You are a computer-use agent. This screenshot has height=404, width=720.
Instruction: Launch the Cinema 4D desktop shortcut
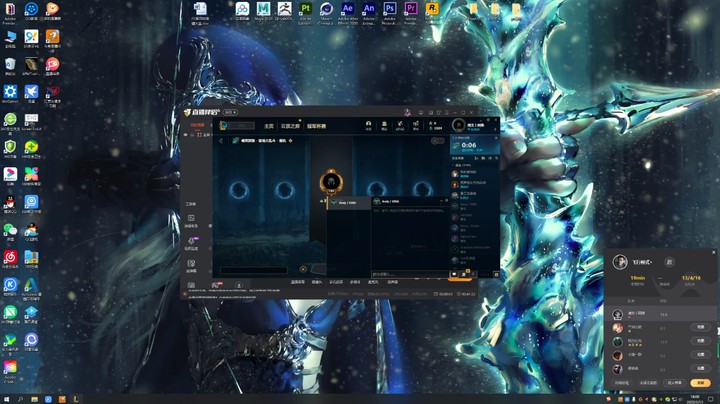(326, 9)
